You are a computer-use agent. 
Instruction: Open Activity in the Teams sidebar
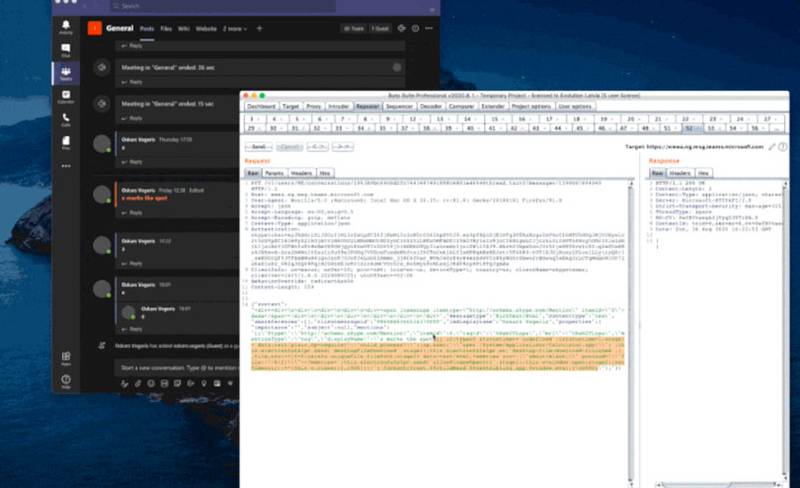coord(66,27)
